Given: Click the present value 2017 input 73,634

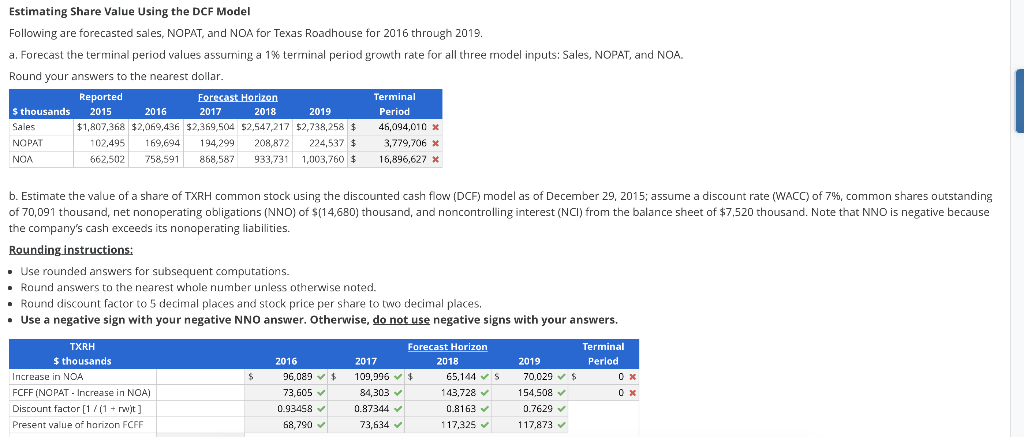Looking at the screenshot, I should (x=365, y=425).
